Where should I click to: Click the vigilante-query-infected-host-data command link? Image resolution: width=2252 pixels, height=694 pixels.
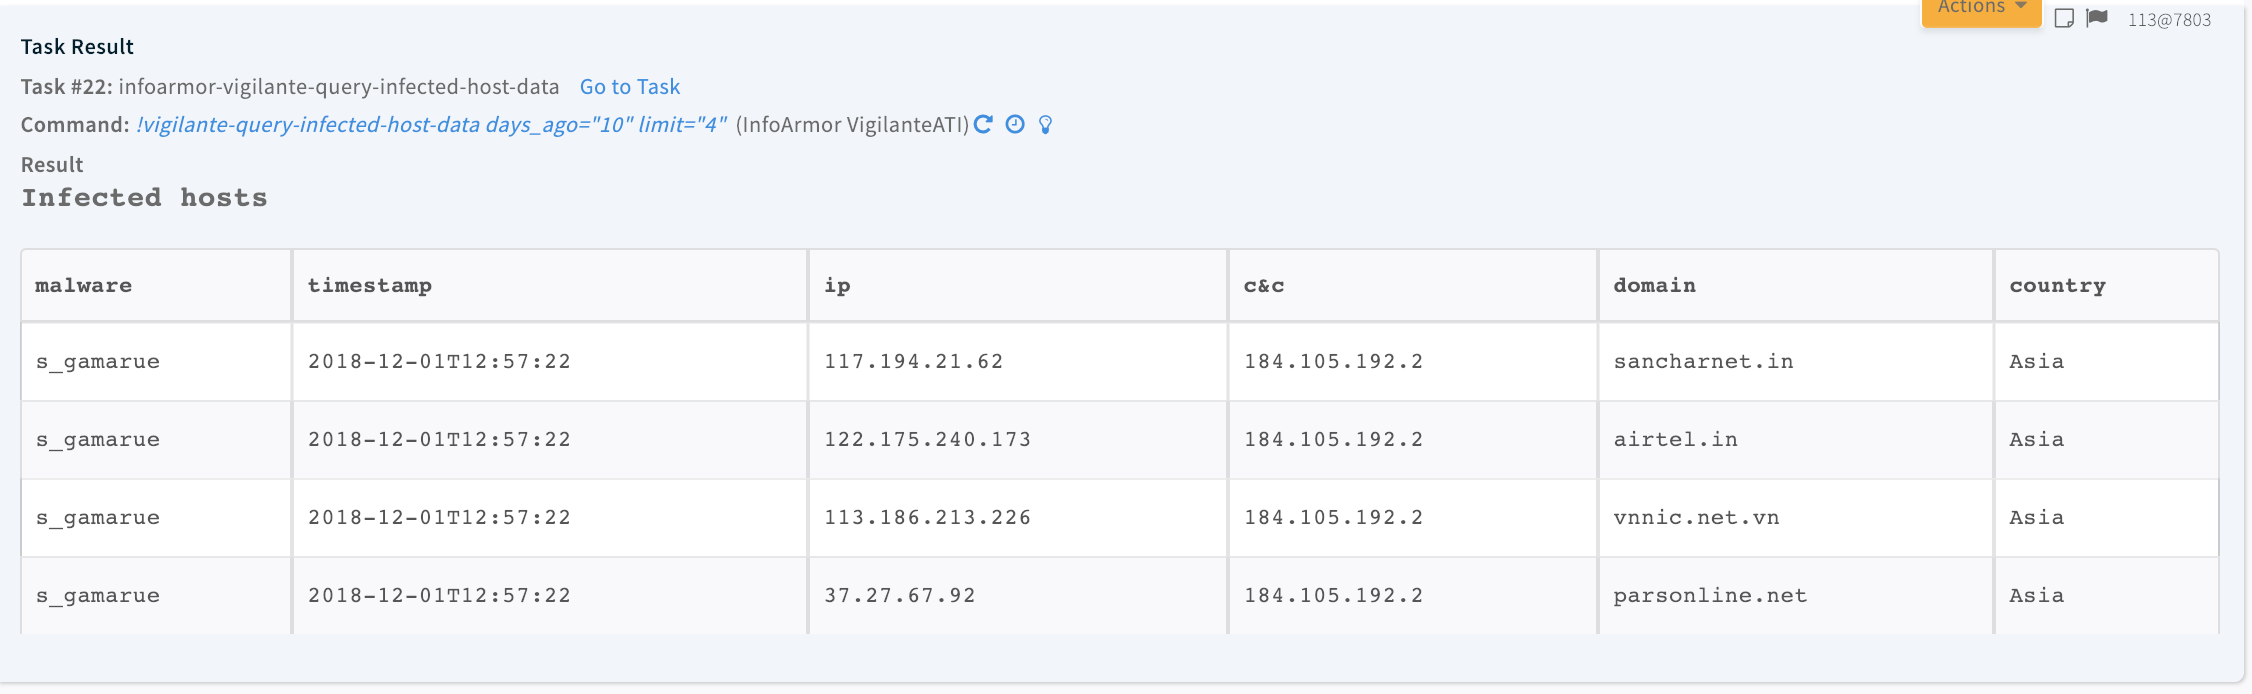431,125
